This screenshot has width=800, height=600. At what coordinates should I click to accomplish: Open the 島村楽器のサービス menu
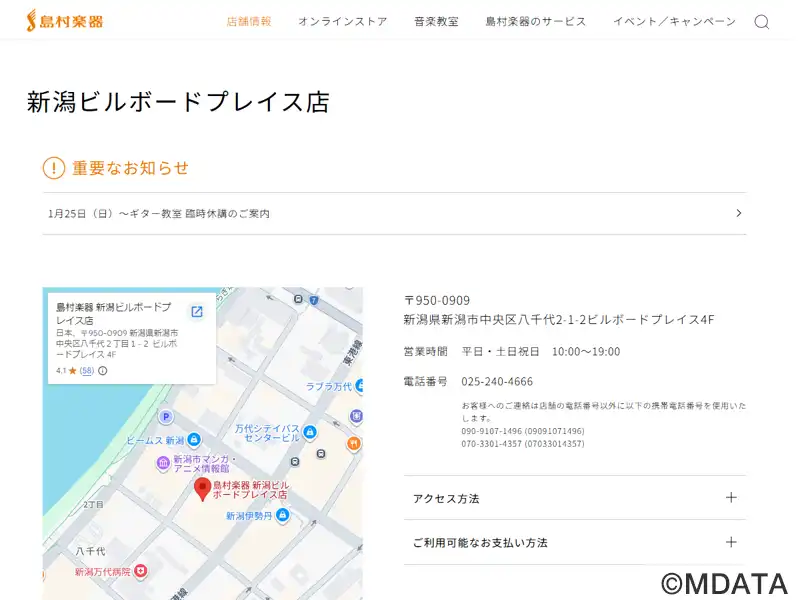[x=536, y=21]
